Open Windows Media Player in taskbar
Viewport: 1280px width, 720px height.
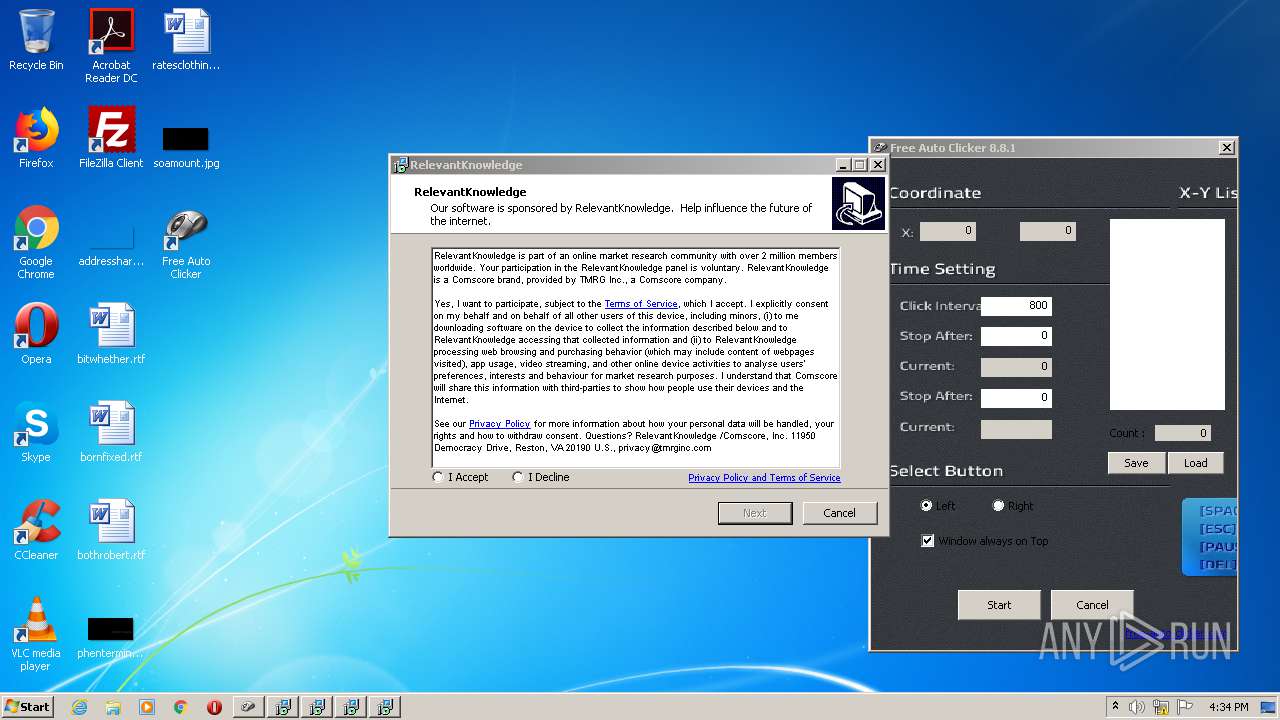[x=147, y=707]
